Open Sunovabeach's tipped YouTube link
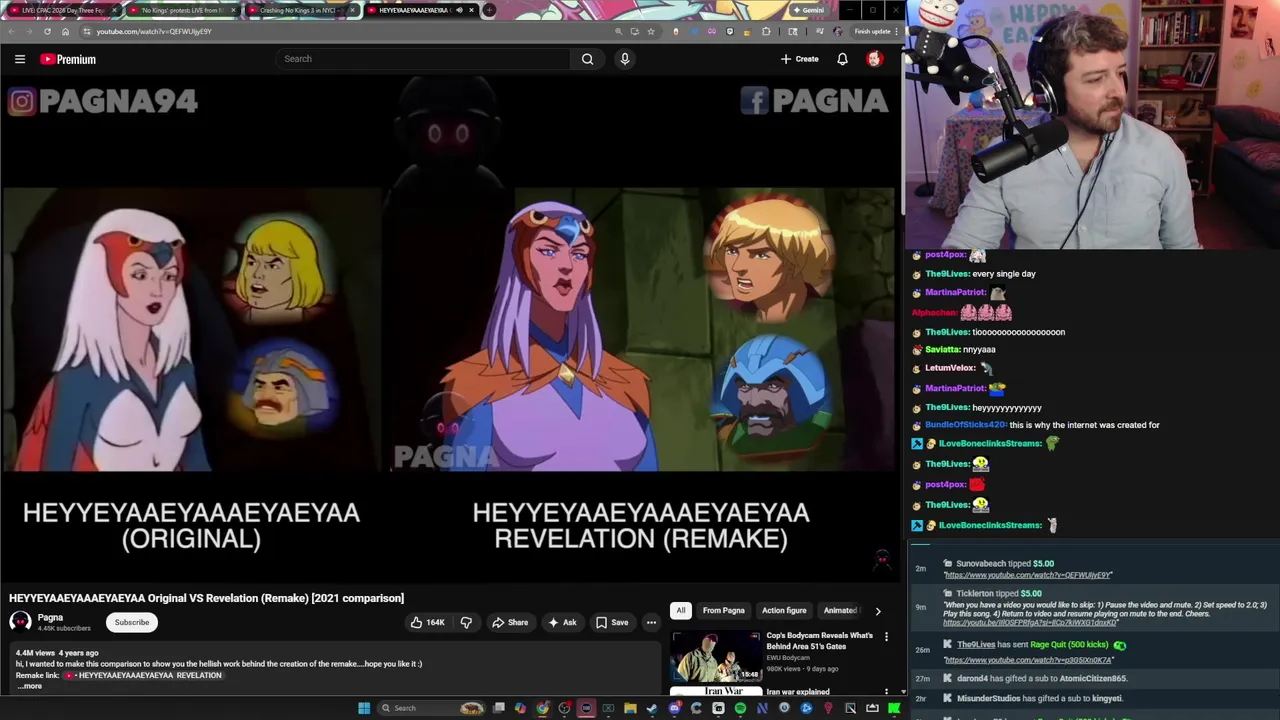This screenshot has width=1280, height=720. coord(1028,575)
